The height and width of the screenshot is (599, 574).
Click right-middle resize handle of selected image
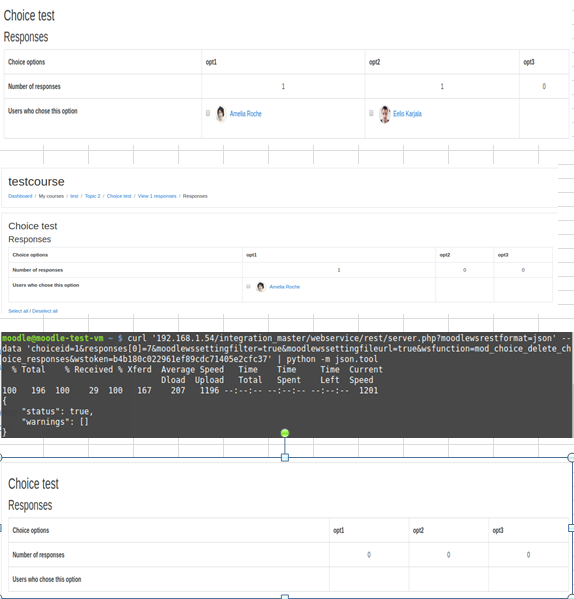click(x=571, y=528)
